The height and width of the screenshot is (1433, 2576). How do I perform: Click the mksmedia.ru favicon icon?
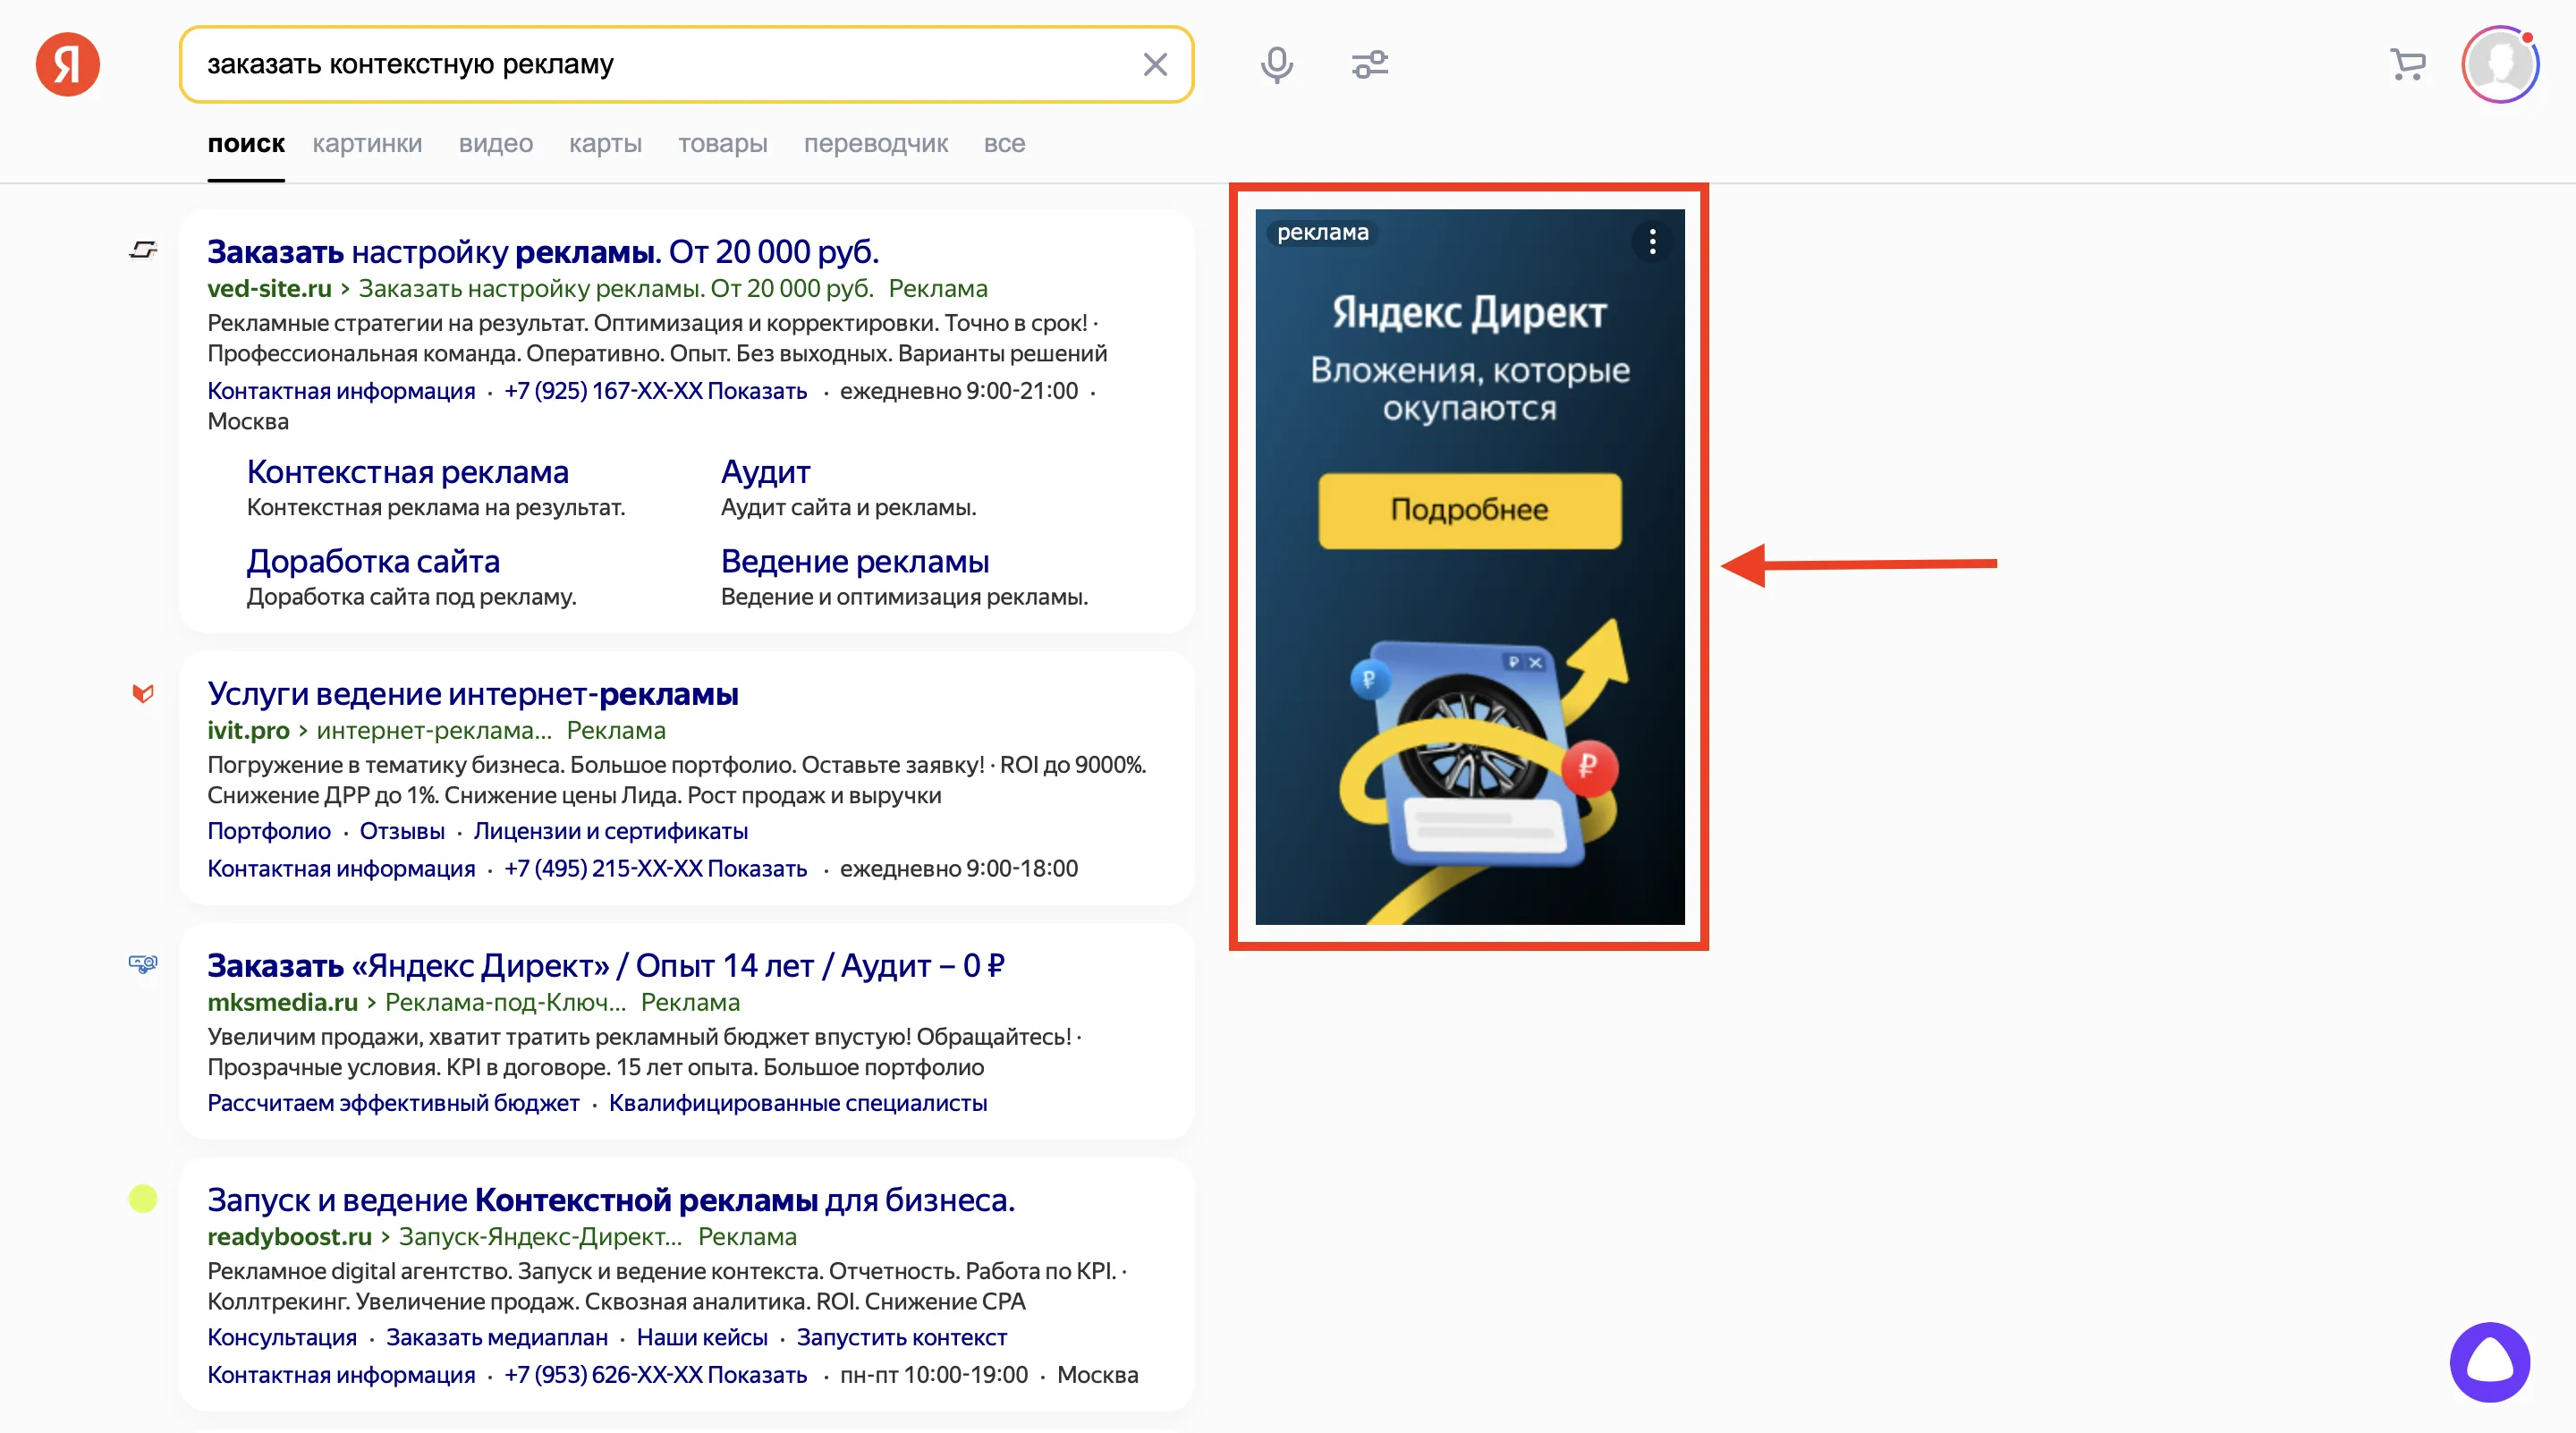coord(143,964)
